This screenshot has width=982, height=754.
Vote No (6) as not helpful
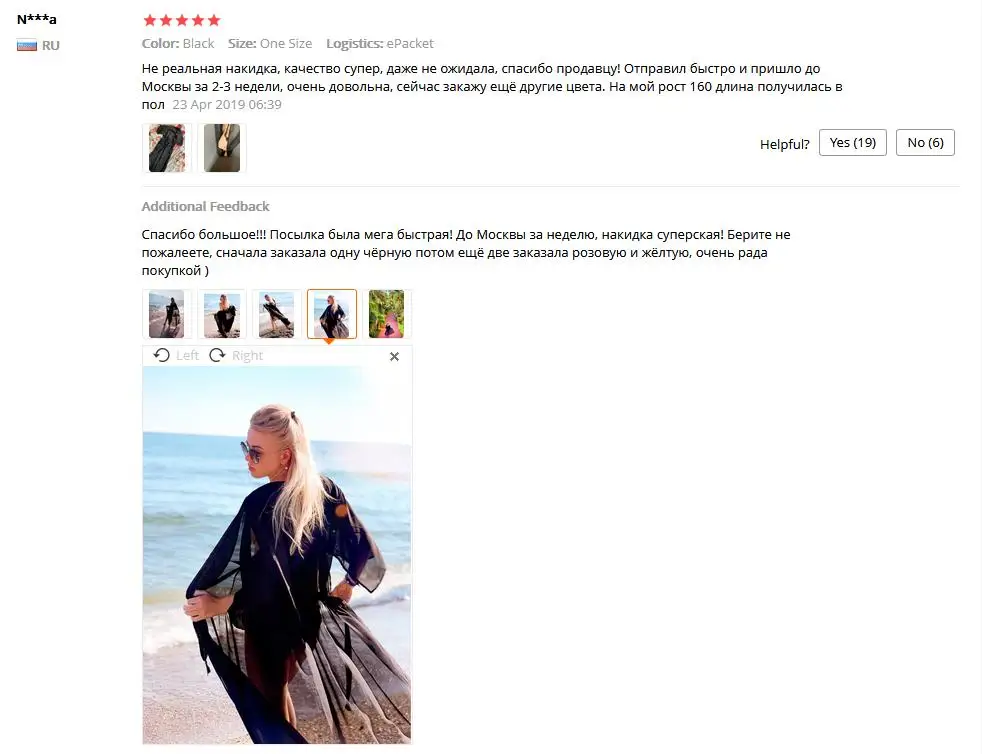(x=925, y=143)
